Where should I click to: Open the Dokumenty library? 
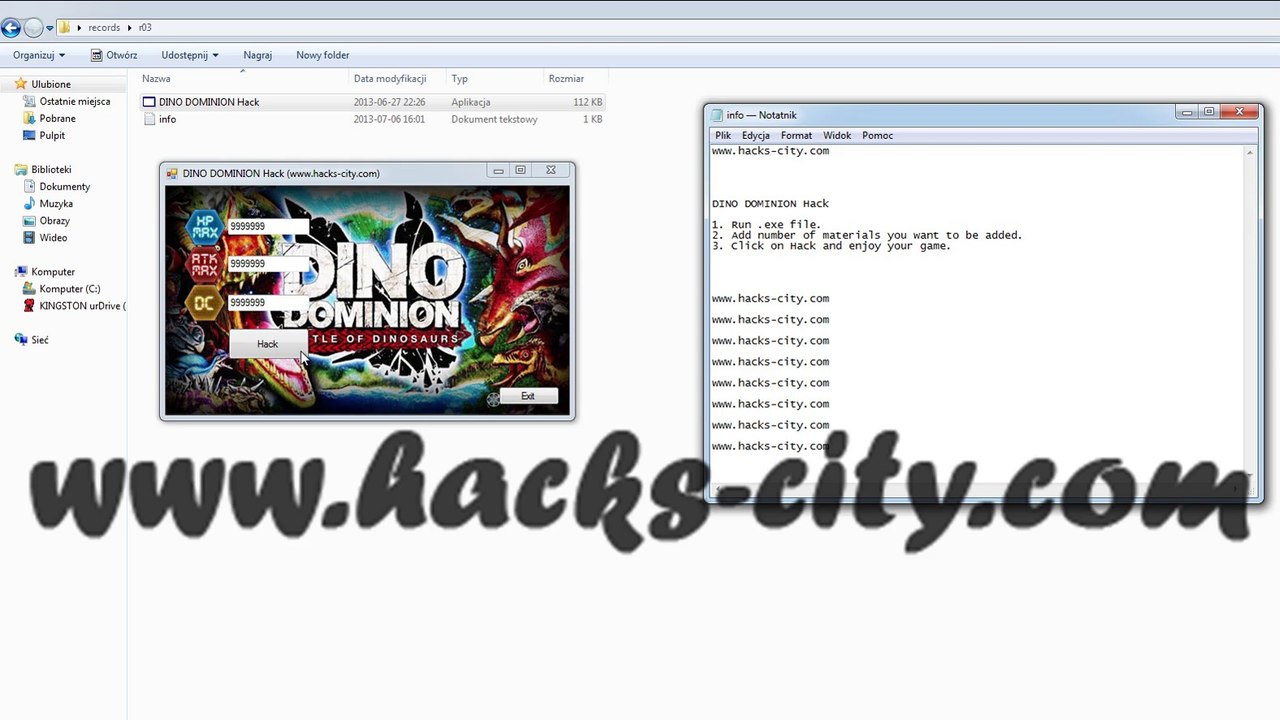[x=65, y=186]
